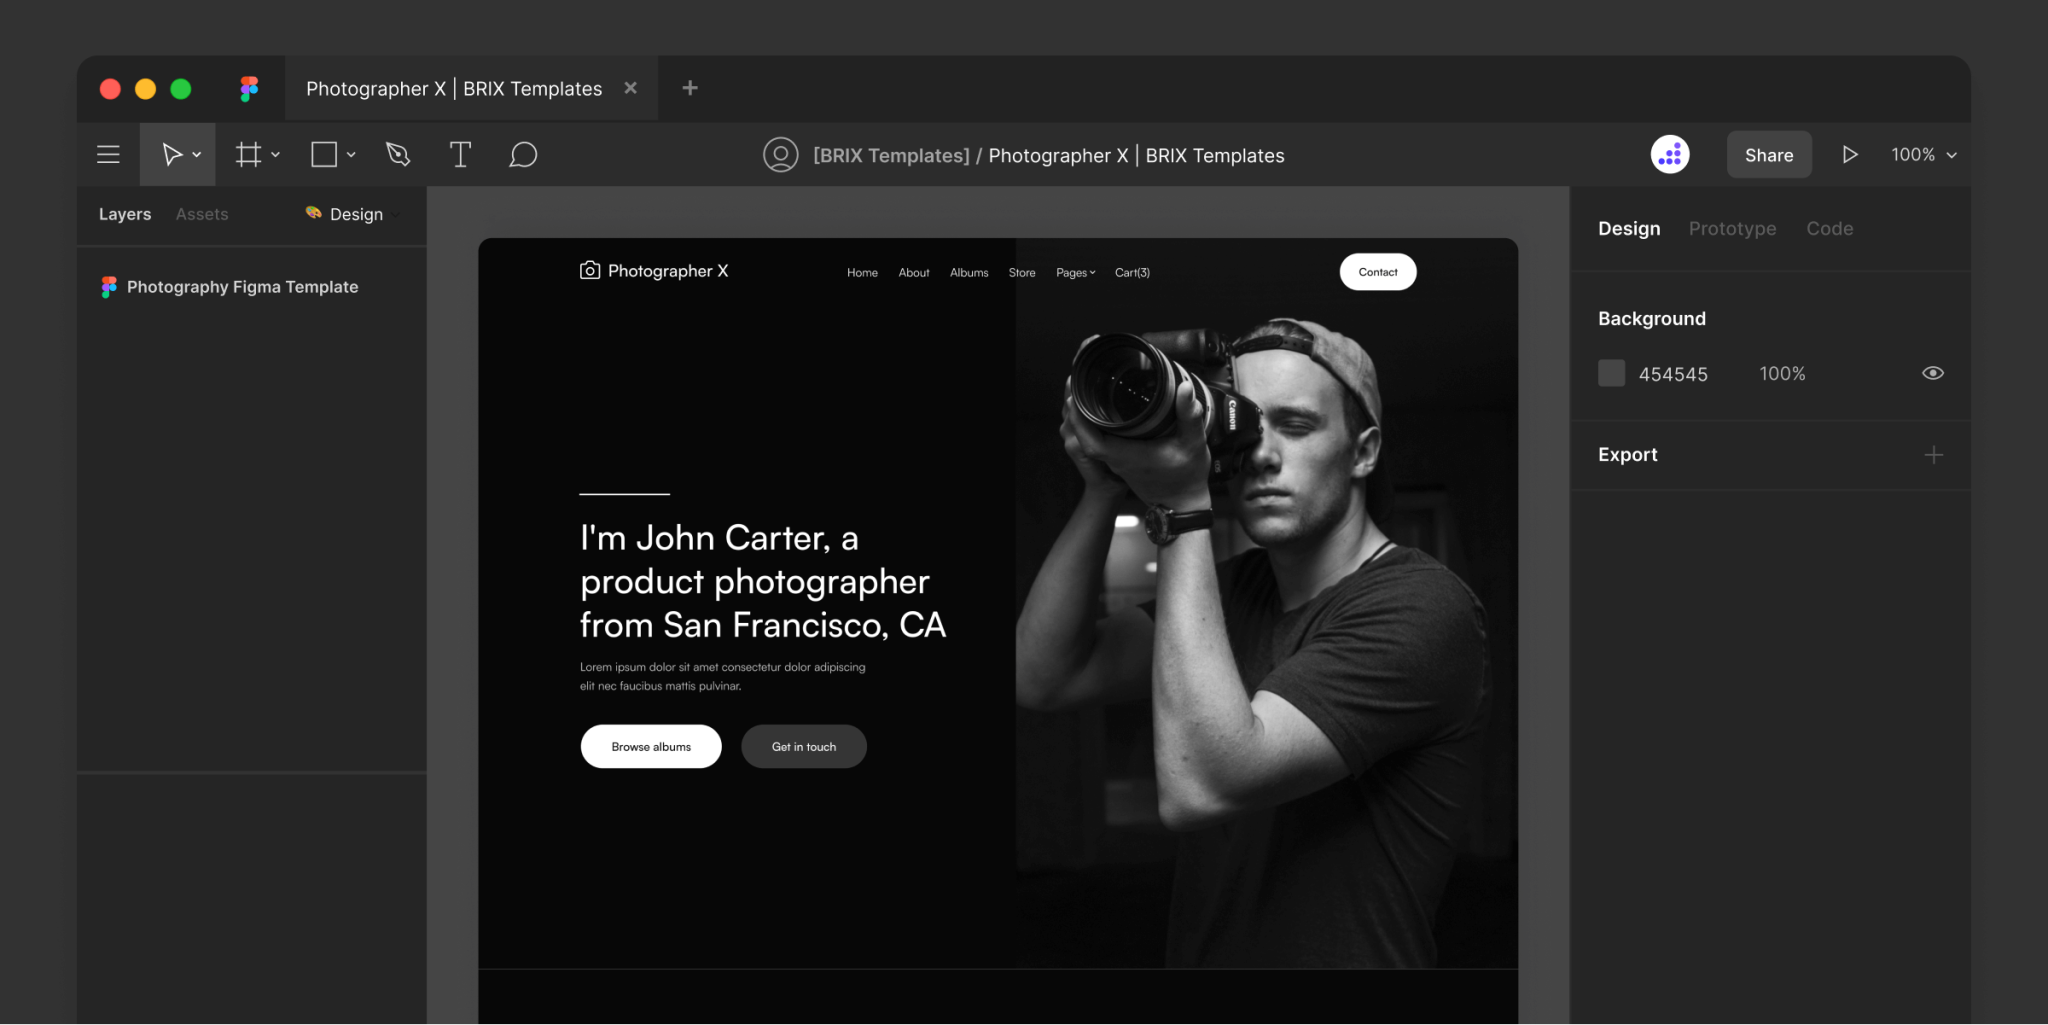This screenshot has width=2048, height=1025.
Task: Open the zoom level dropdown
Action: 1922,154
